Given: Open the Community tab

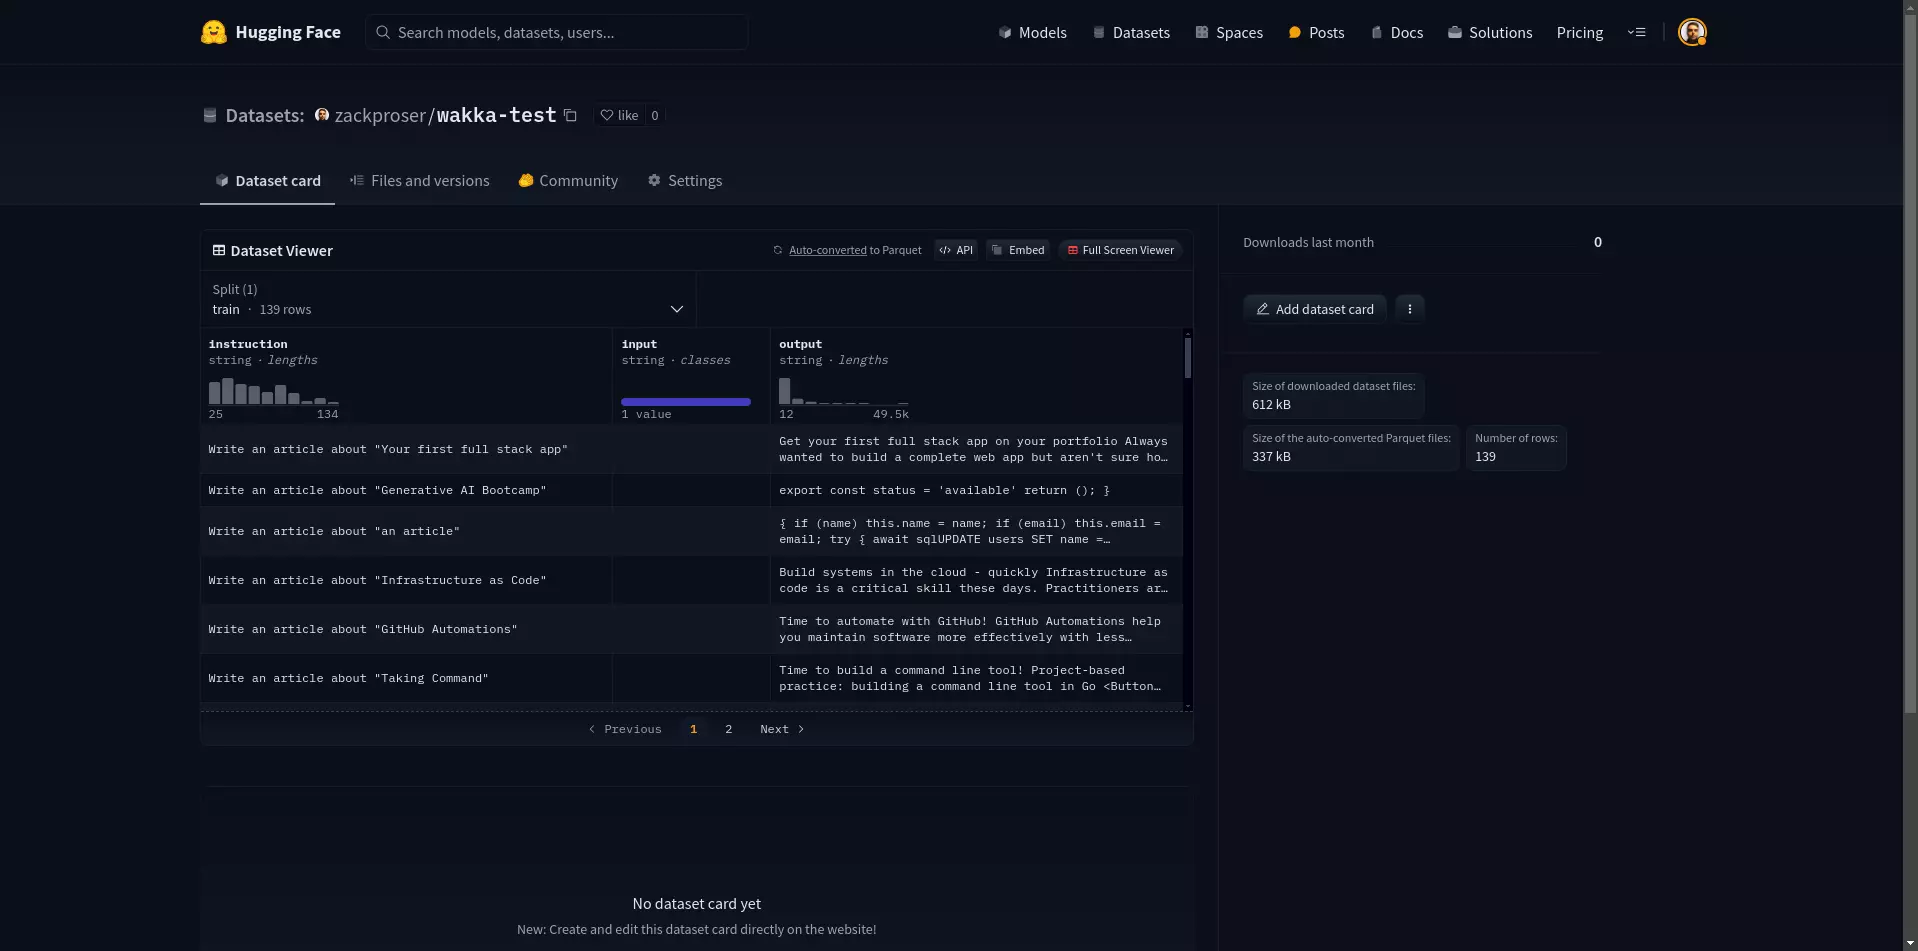Looking at the screenshot, I should pos(568,181).
